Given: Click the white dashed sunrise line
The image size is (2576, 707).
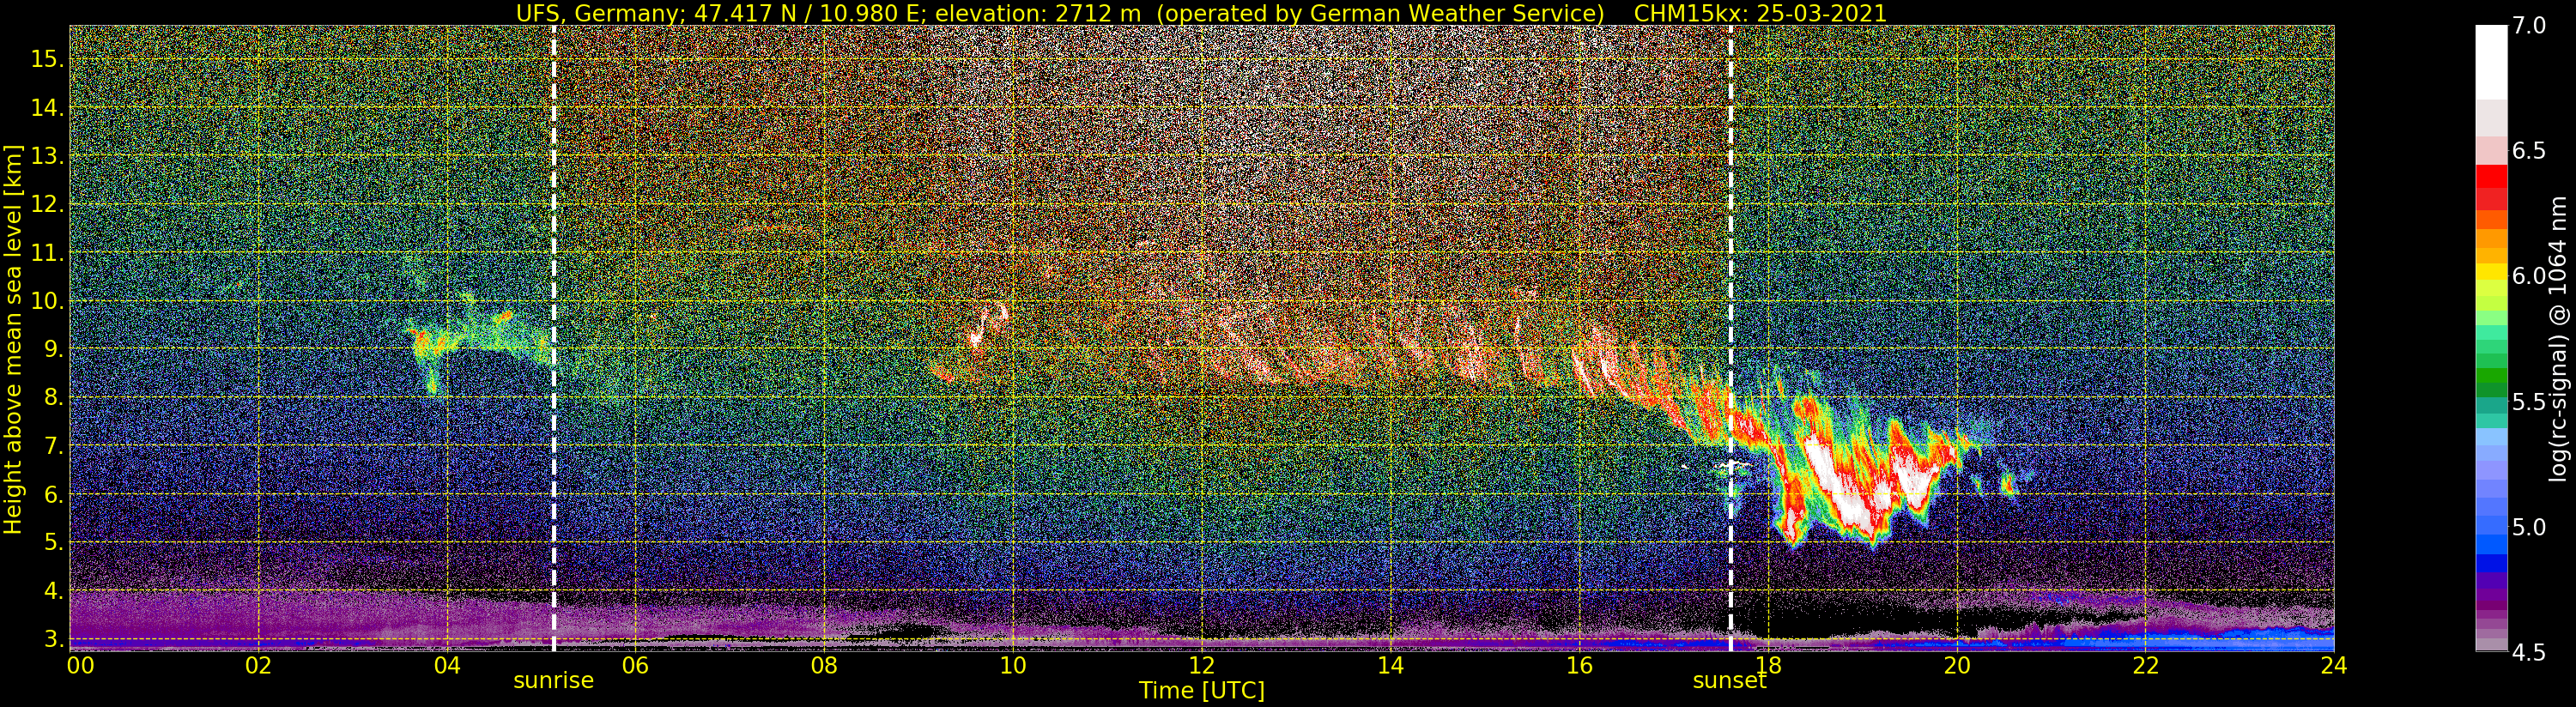Looking at the screenshot, I should [x=554, y=338].
